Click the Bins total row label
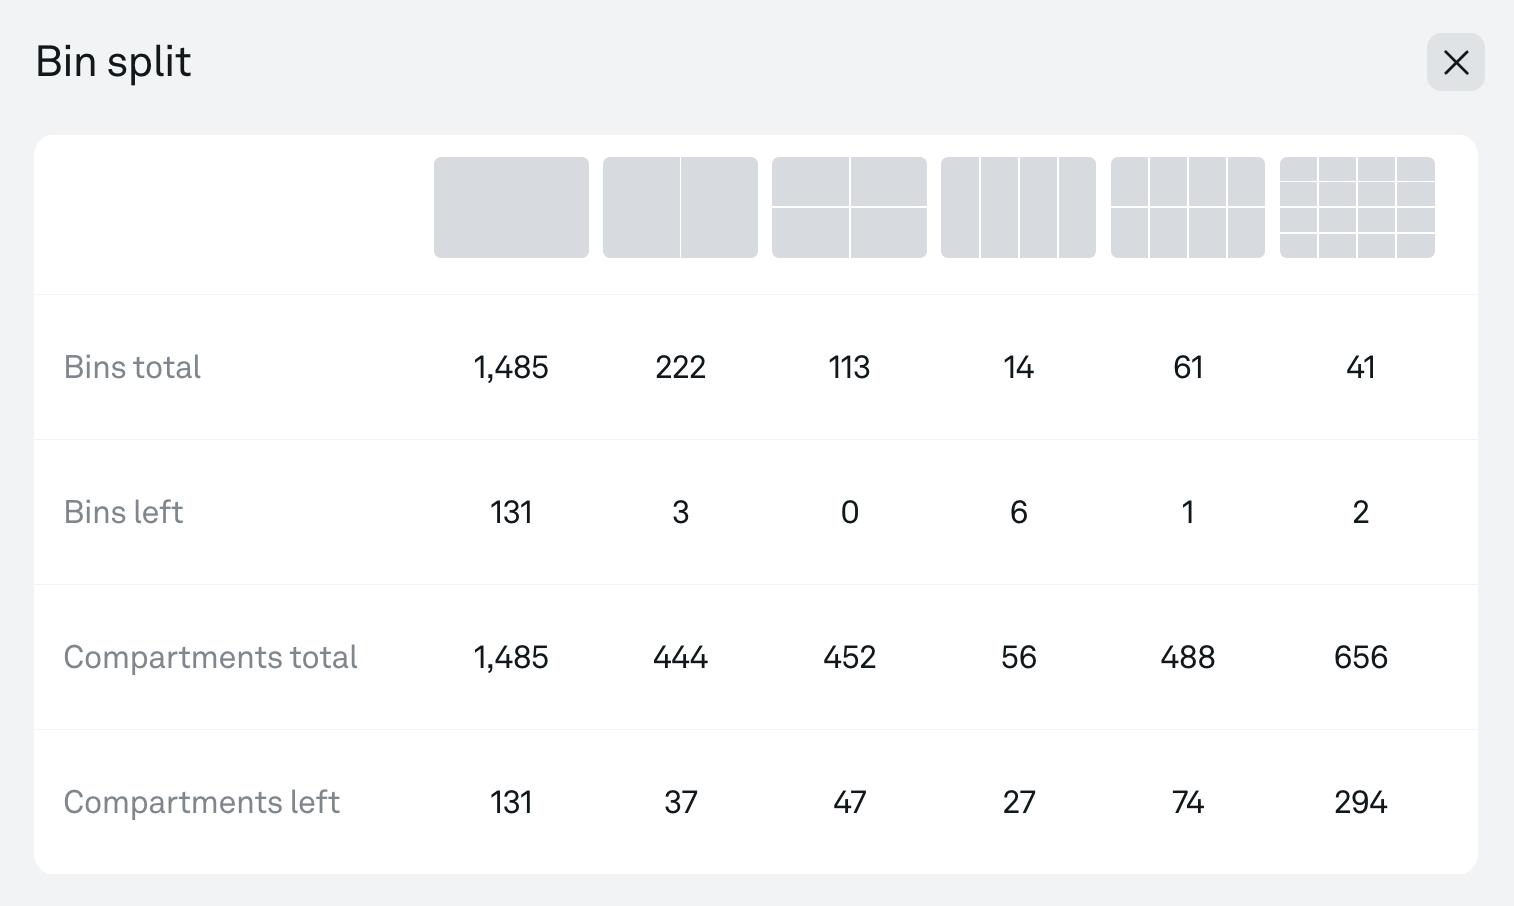 click(x=132, y=367)
